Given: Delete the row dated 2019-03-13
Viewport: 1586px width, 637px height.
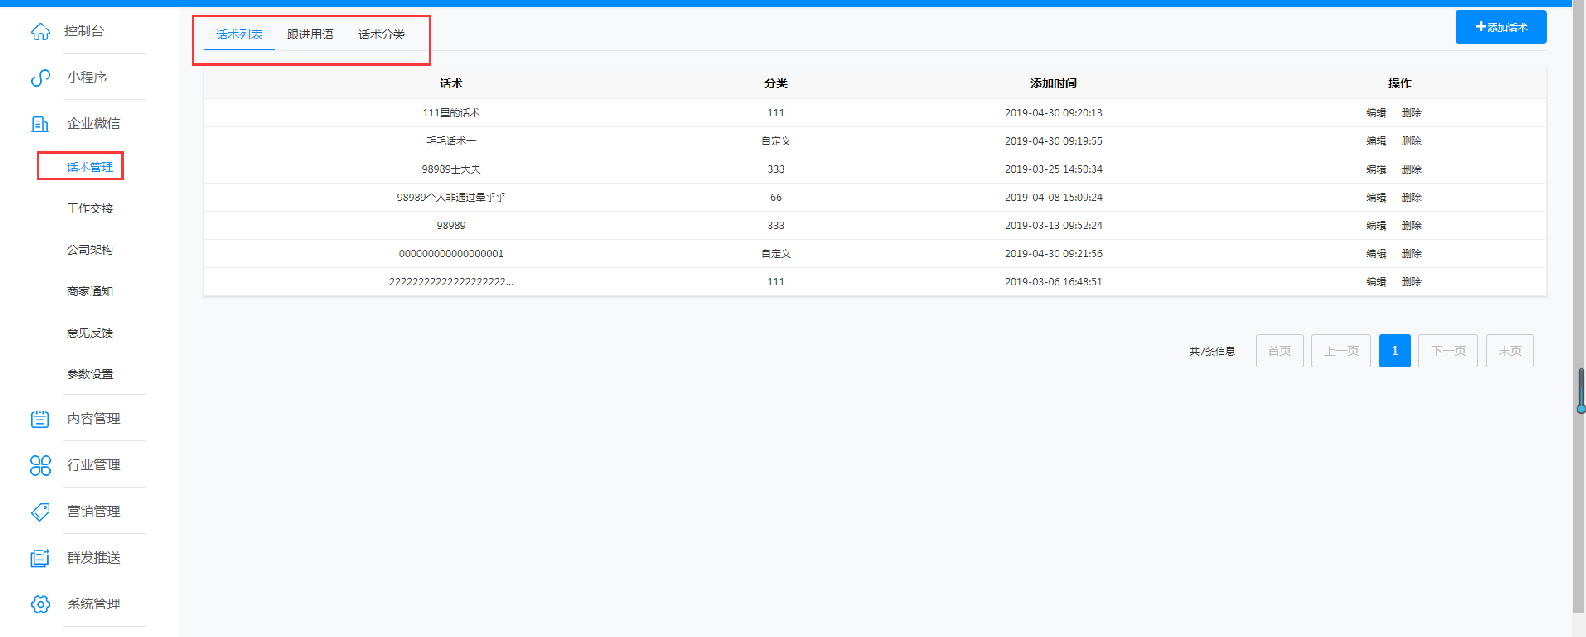Looking at the screenshot, I should [1411, 226].
